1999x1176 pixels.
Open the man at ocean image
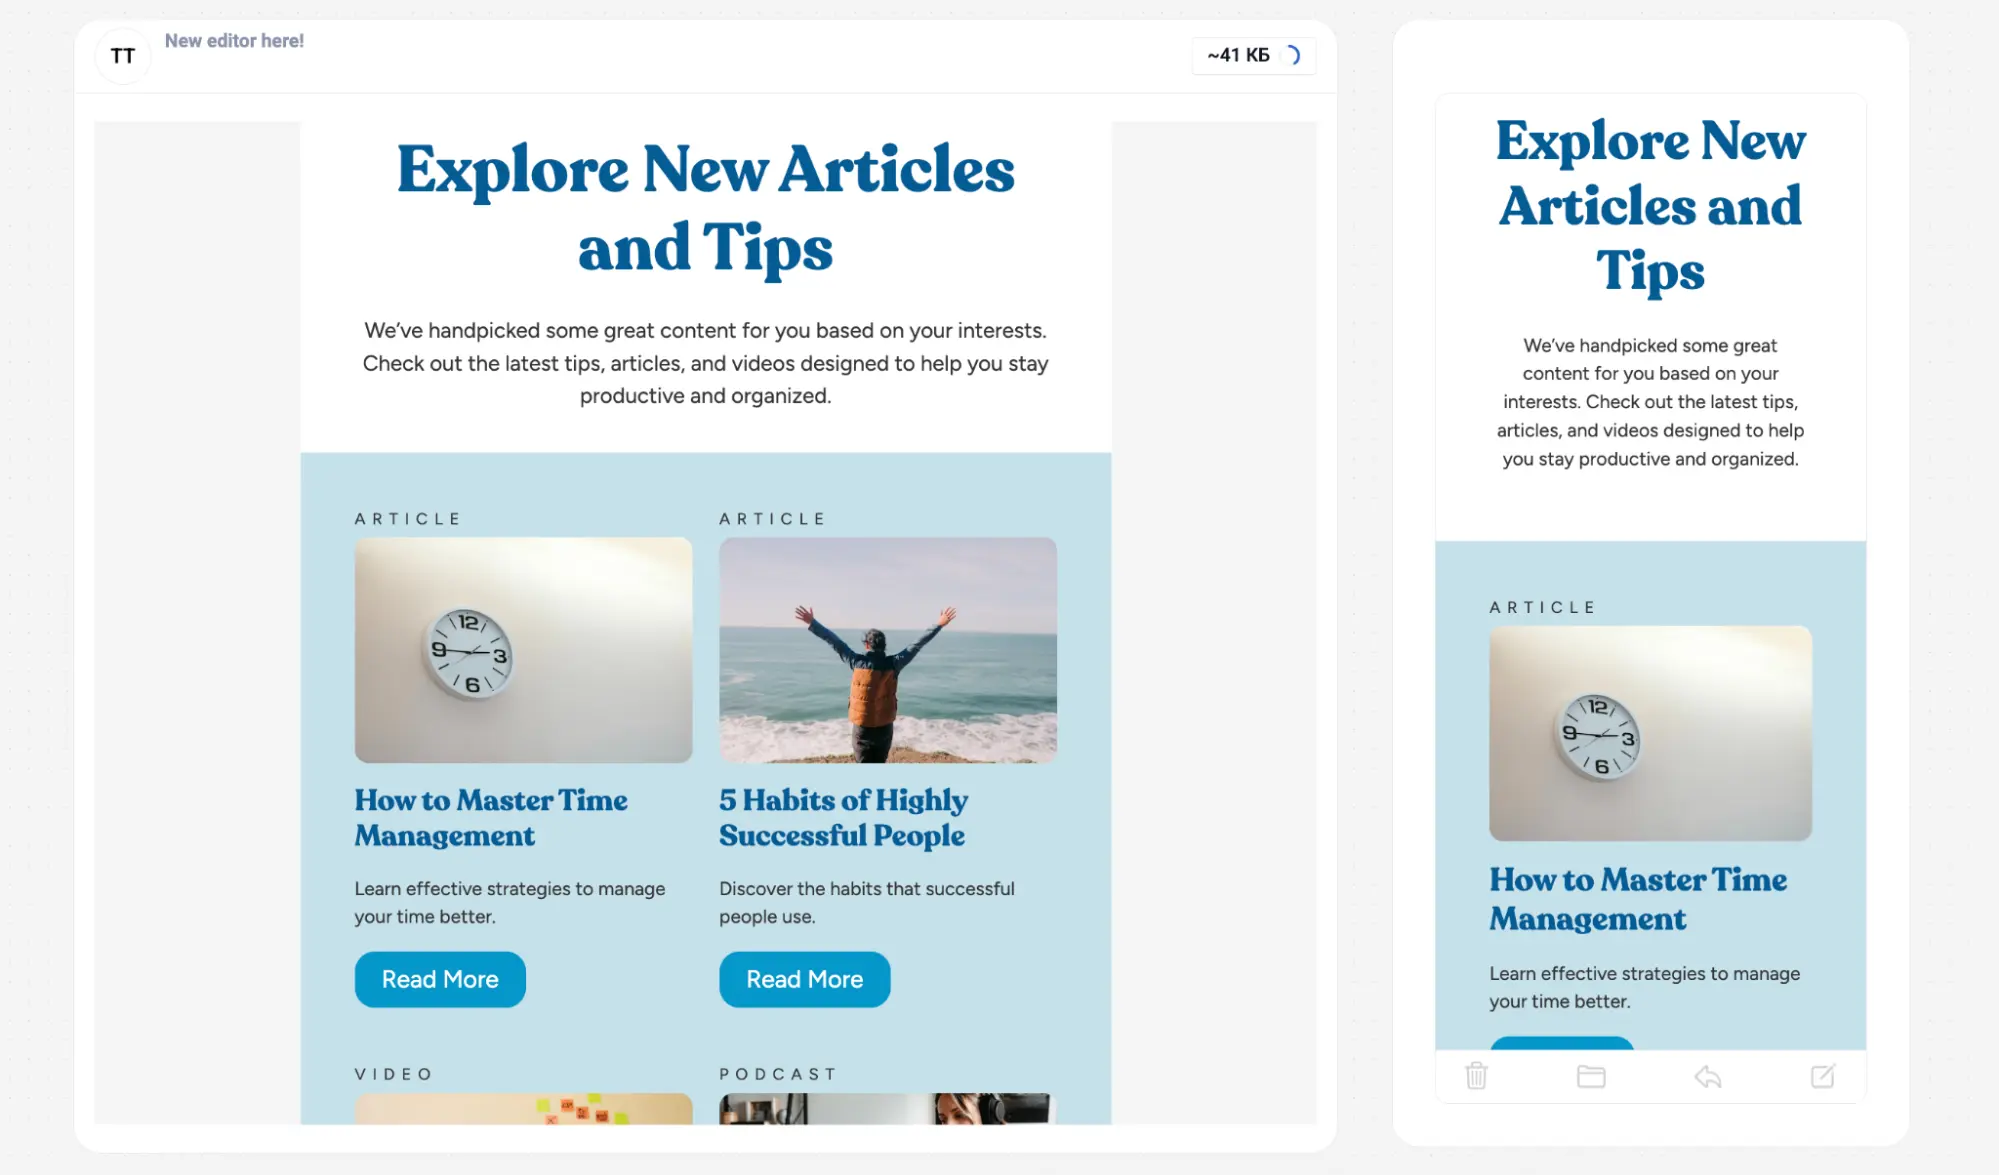888,650
